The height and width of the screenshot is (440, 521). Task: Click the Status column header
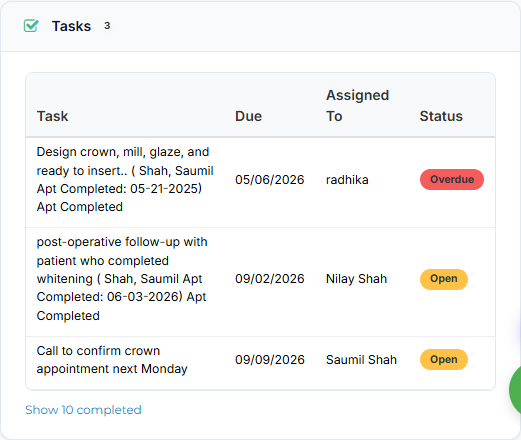pyautogui.click(x=441, y=116)
